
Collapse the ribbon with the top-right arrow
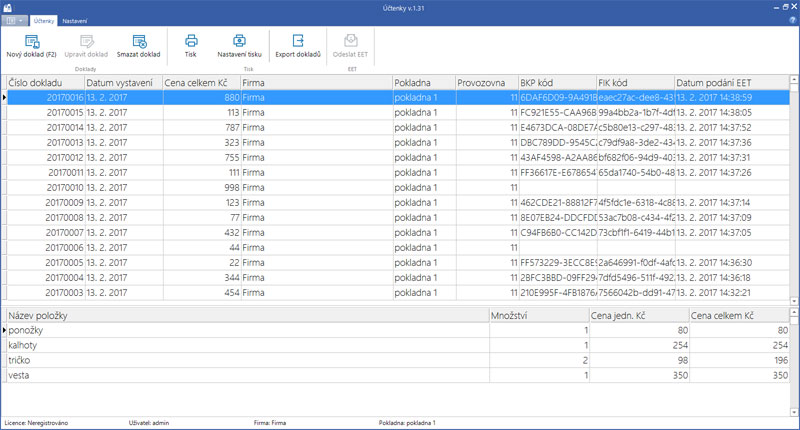792,20
